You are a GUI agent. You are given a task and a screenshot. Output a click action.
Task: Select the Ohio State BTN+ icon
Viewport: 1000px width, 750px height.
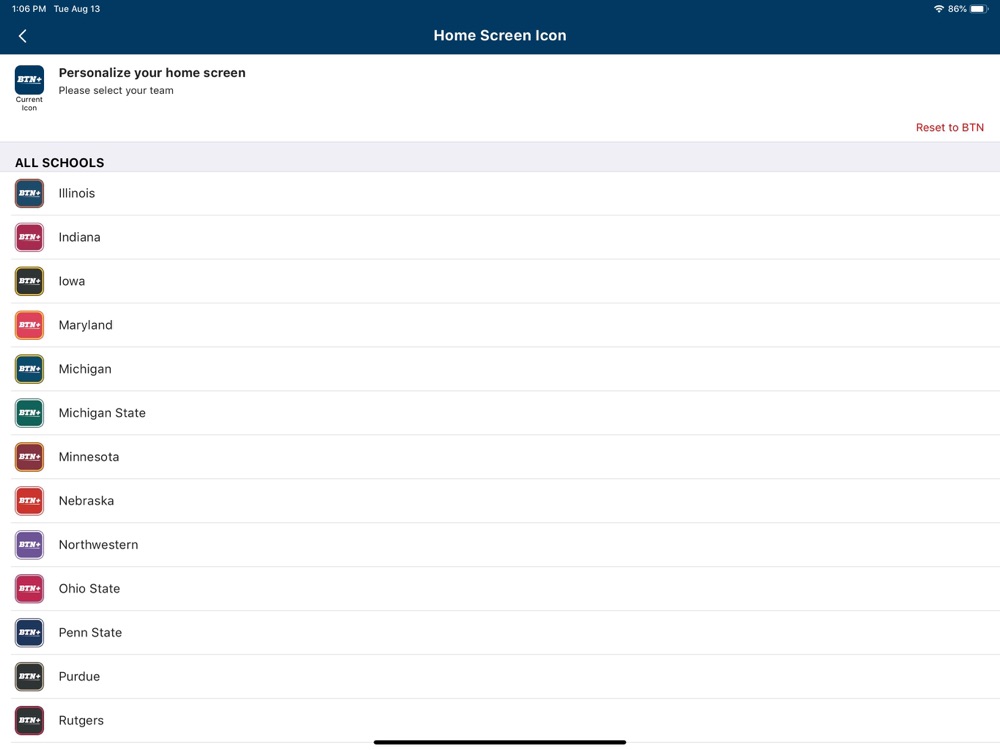click(x=29, y=589)
